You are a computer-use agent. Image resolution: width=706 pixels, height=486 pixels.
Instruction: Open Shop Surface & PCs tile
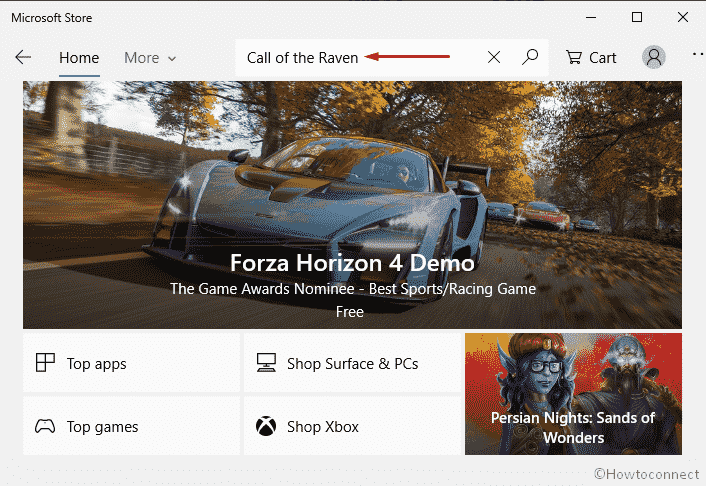[353, 363]
